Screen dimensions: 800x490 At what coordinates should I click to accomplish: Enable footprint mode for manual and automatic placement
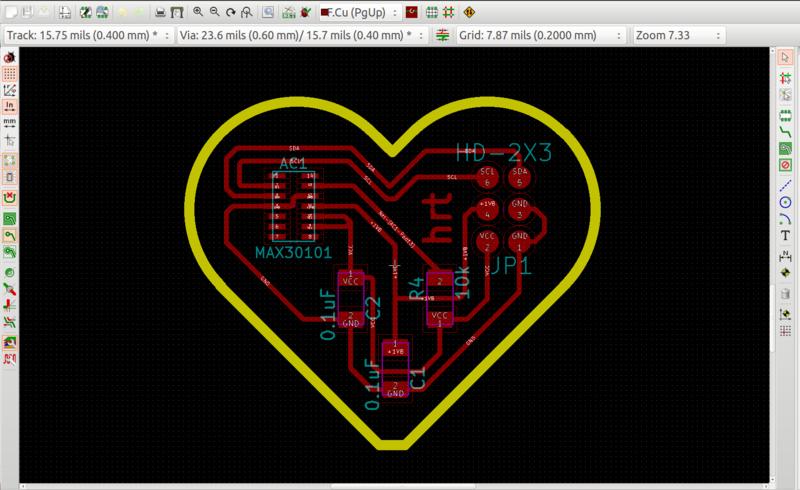click(432, 12)
